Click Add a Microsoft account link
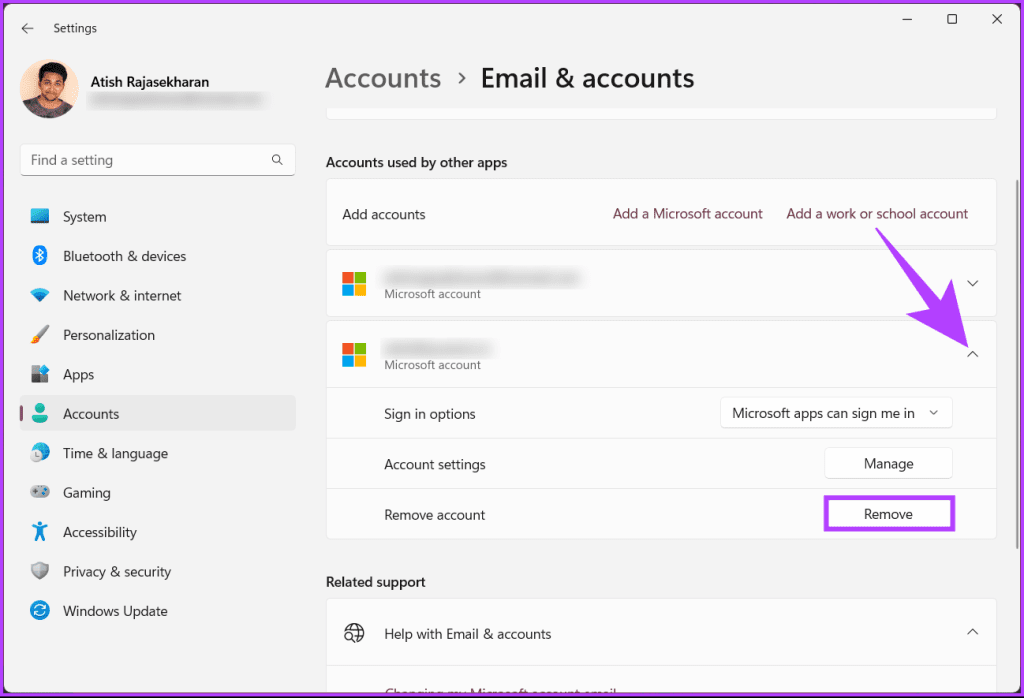 (687, 213)
